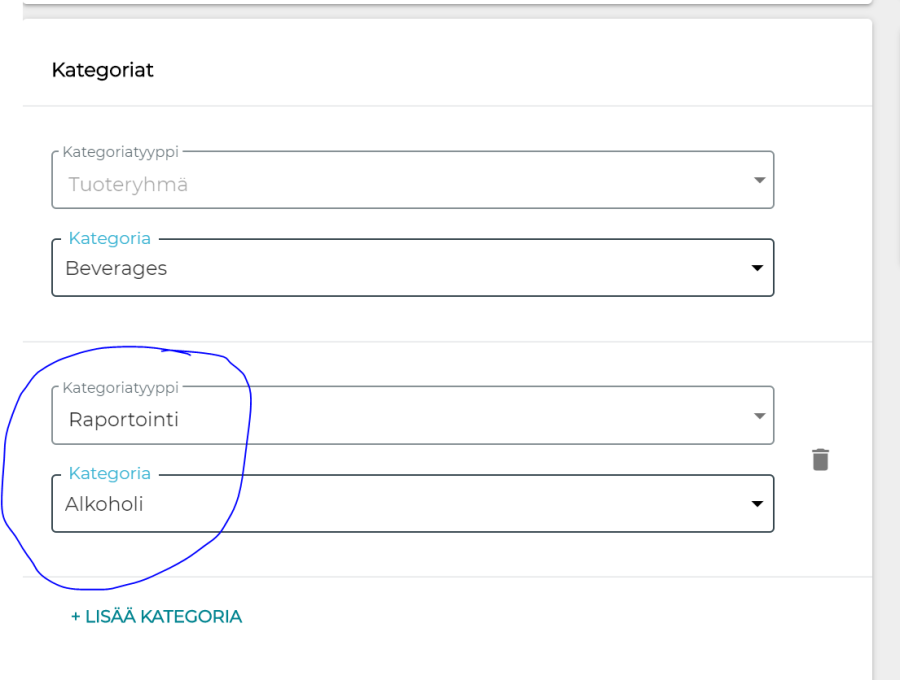Delete the Raportointi category row with trash icon

(820, 460)
